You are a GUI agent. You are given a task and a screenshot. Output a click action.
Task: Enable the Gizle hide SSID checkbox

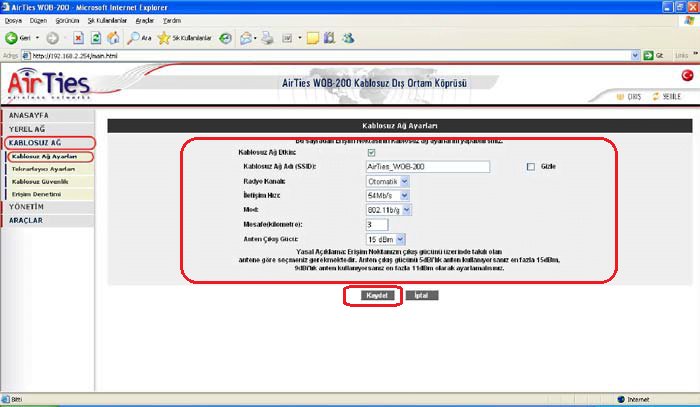coord(531,166)
